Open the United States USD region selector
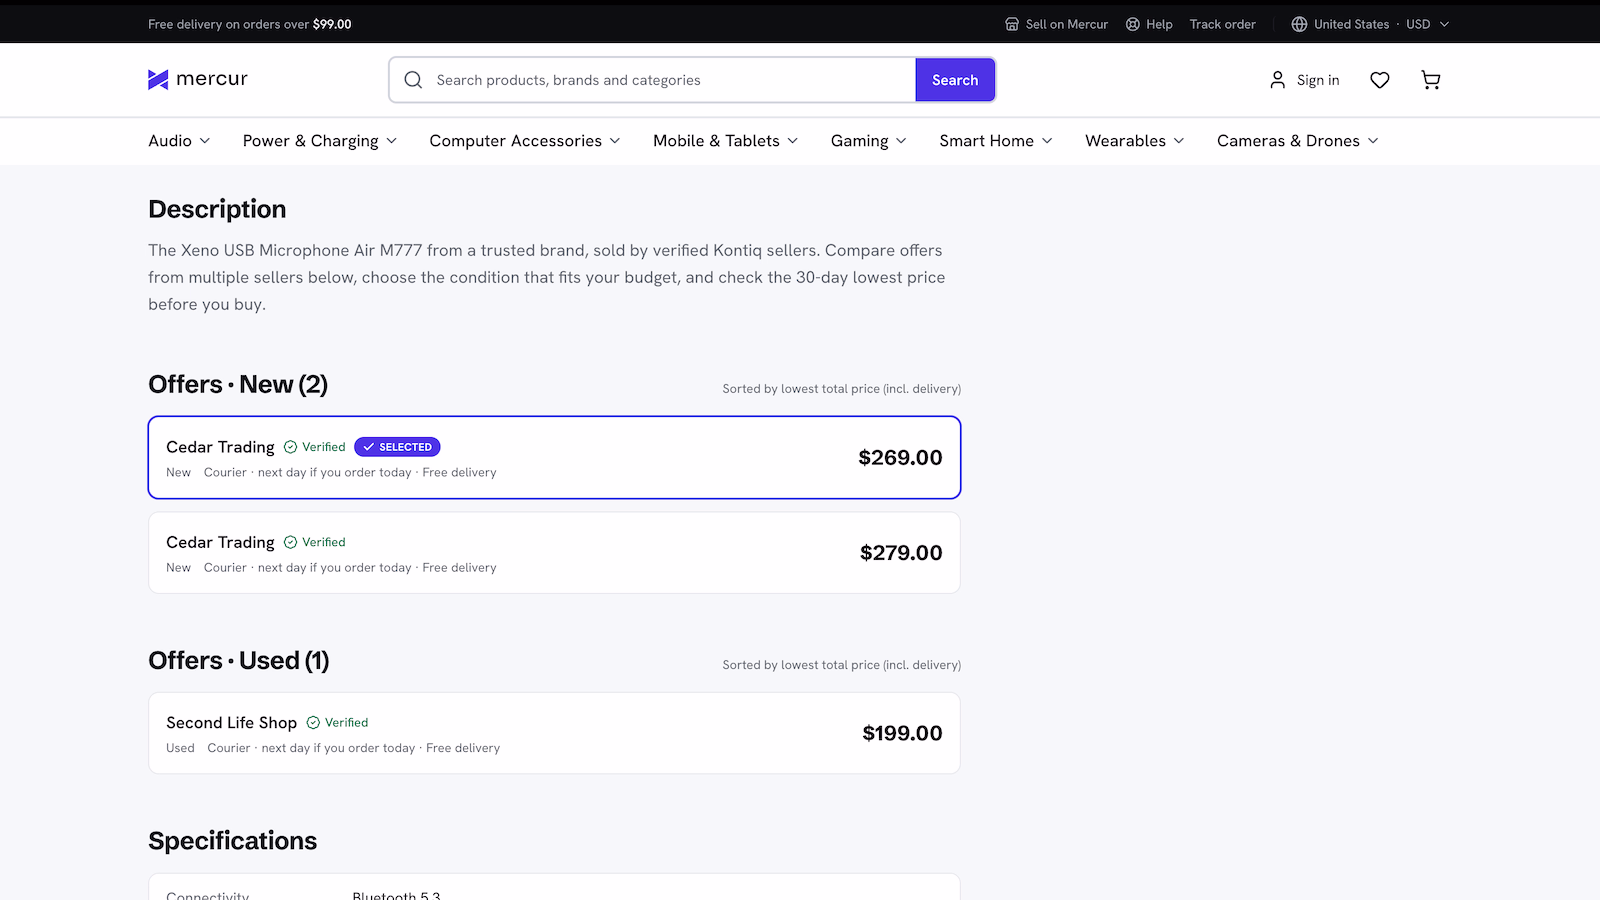Viewport: 1600px width, 900px height. pyautogui.click(x=1370, y=24)
